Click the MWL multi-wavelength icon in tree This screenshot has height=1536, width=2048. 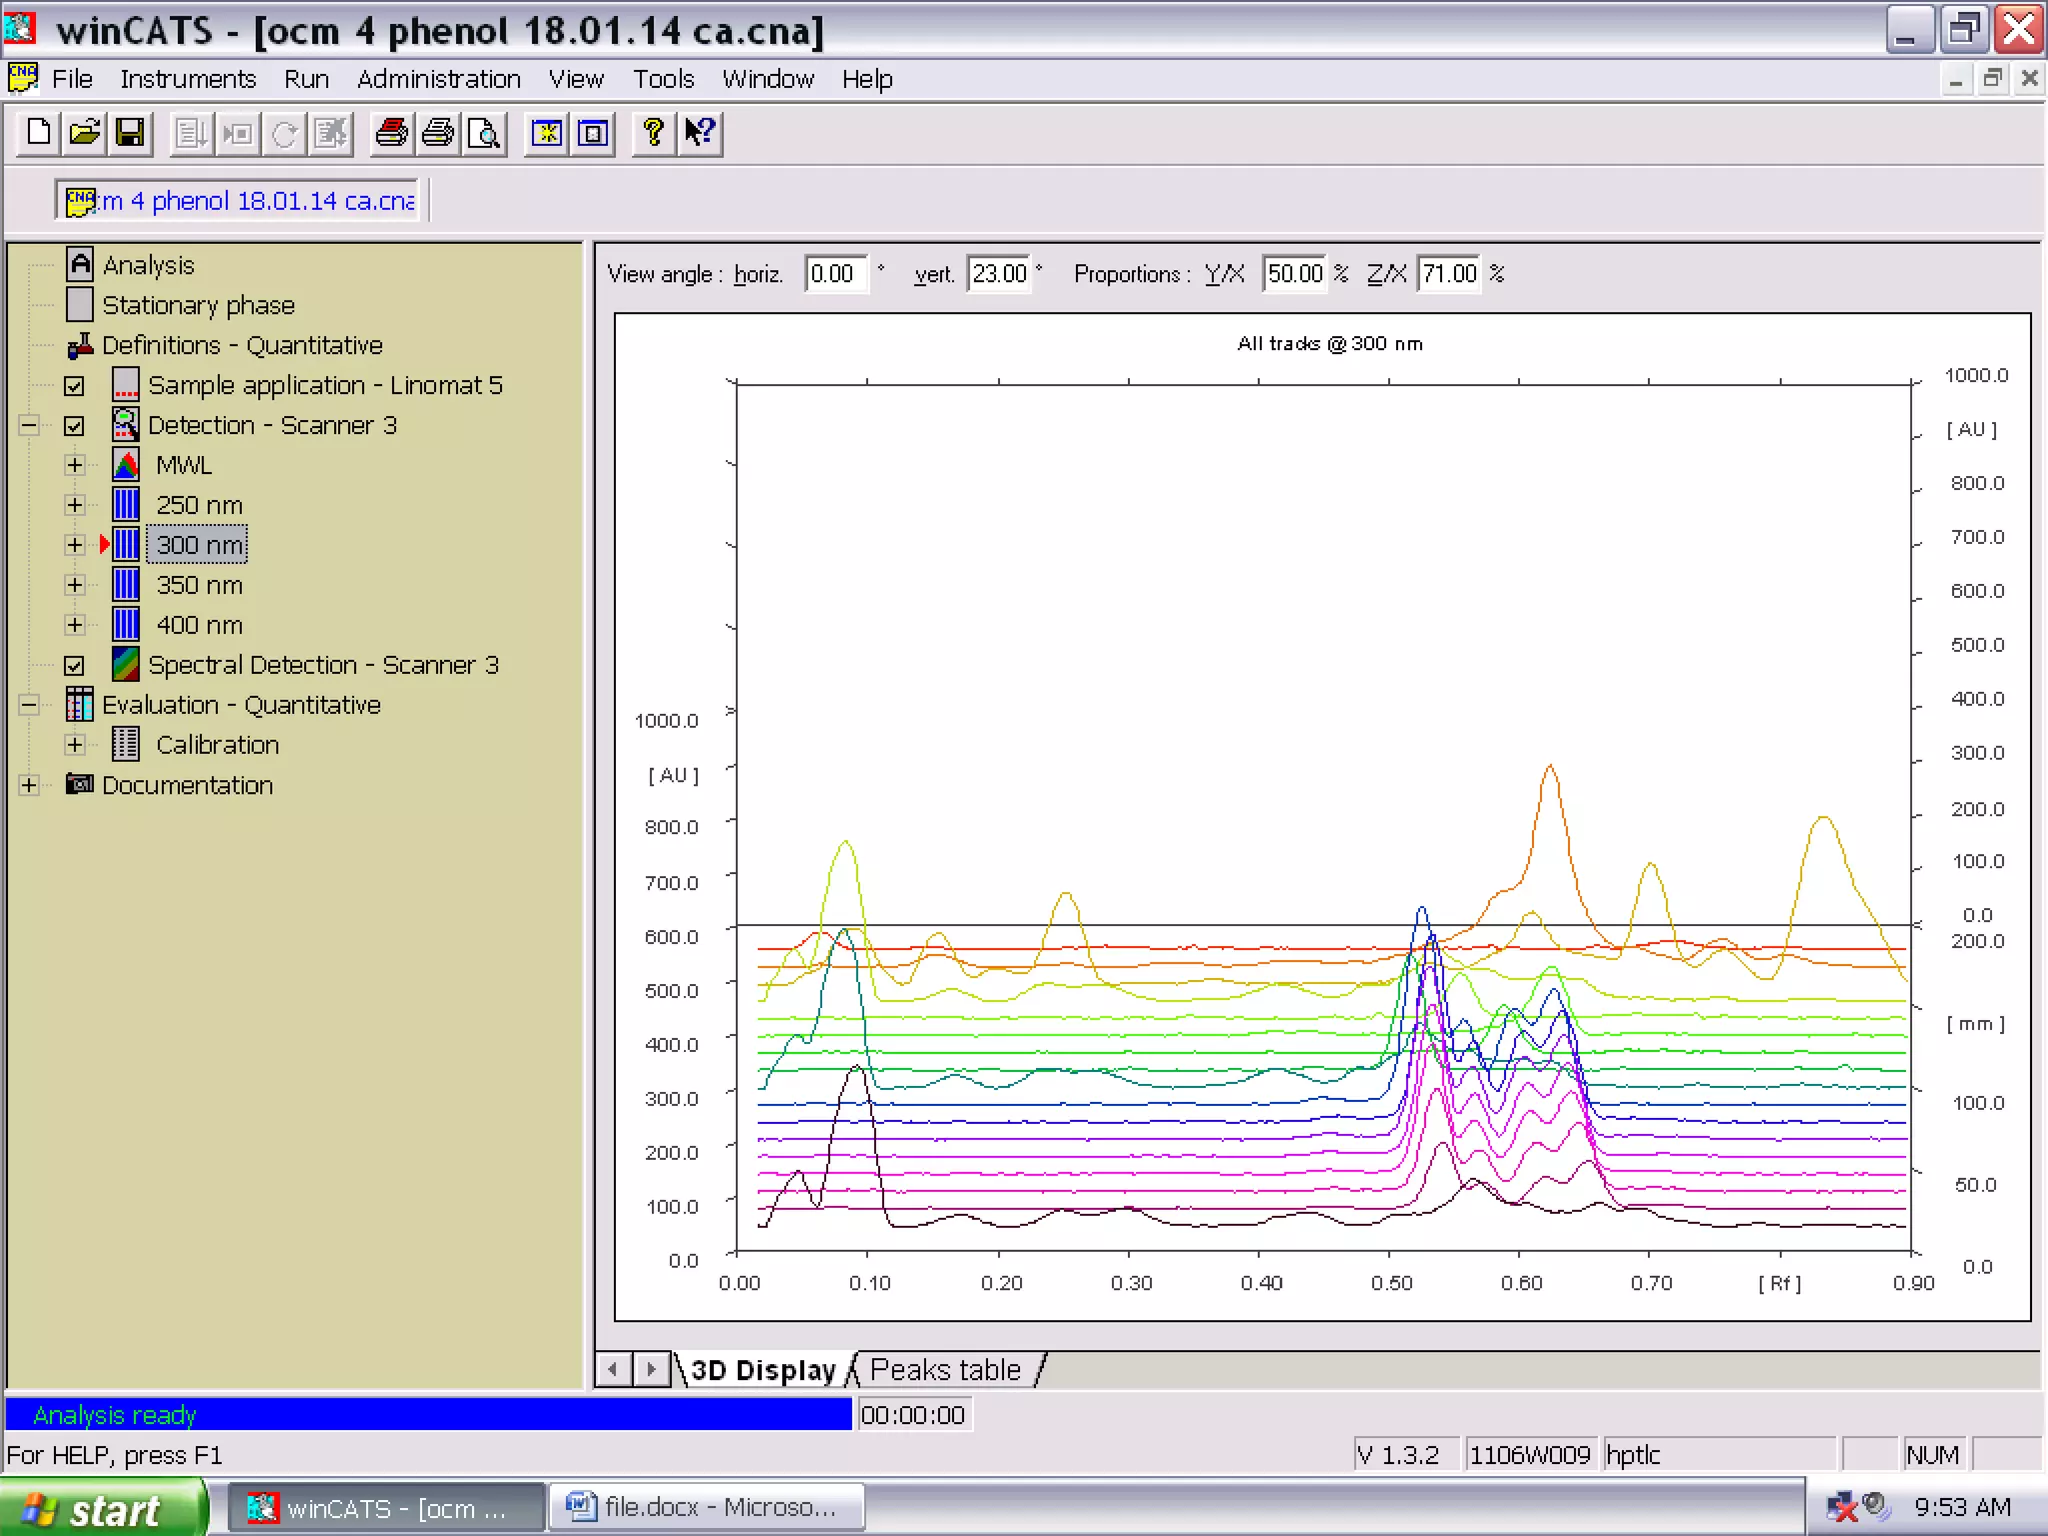(x=126, y=465)
